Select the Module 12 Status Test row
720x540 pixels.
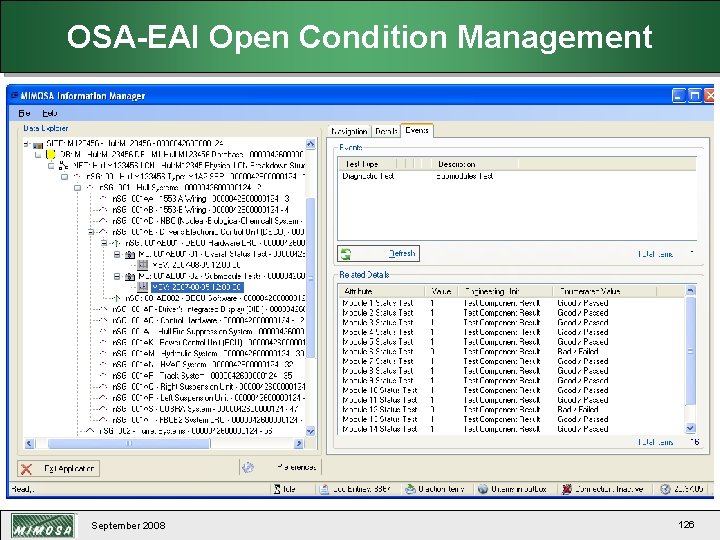(x=512, y=409)
